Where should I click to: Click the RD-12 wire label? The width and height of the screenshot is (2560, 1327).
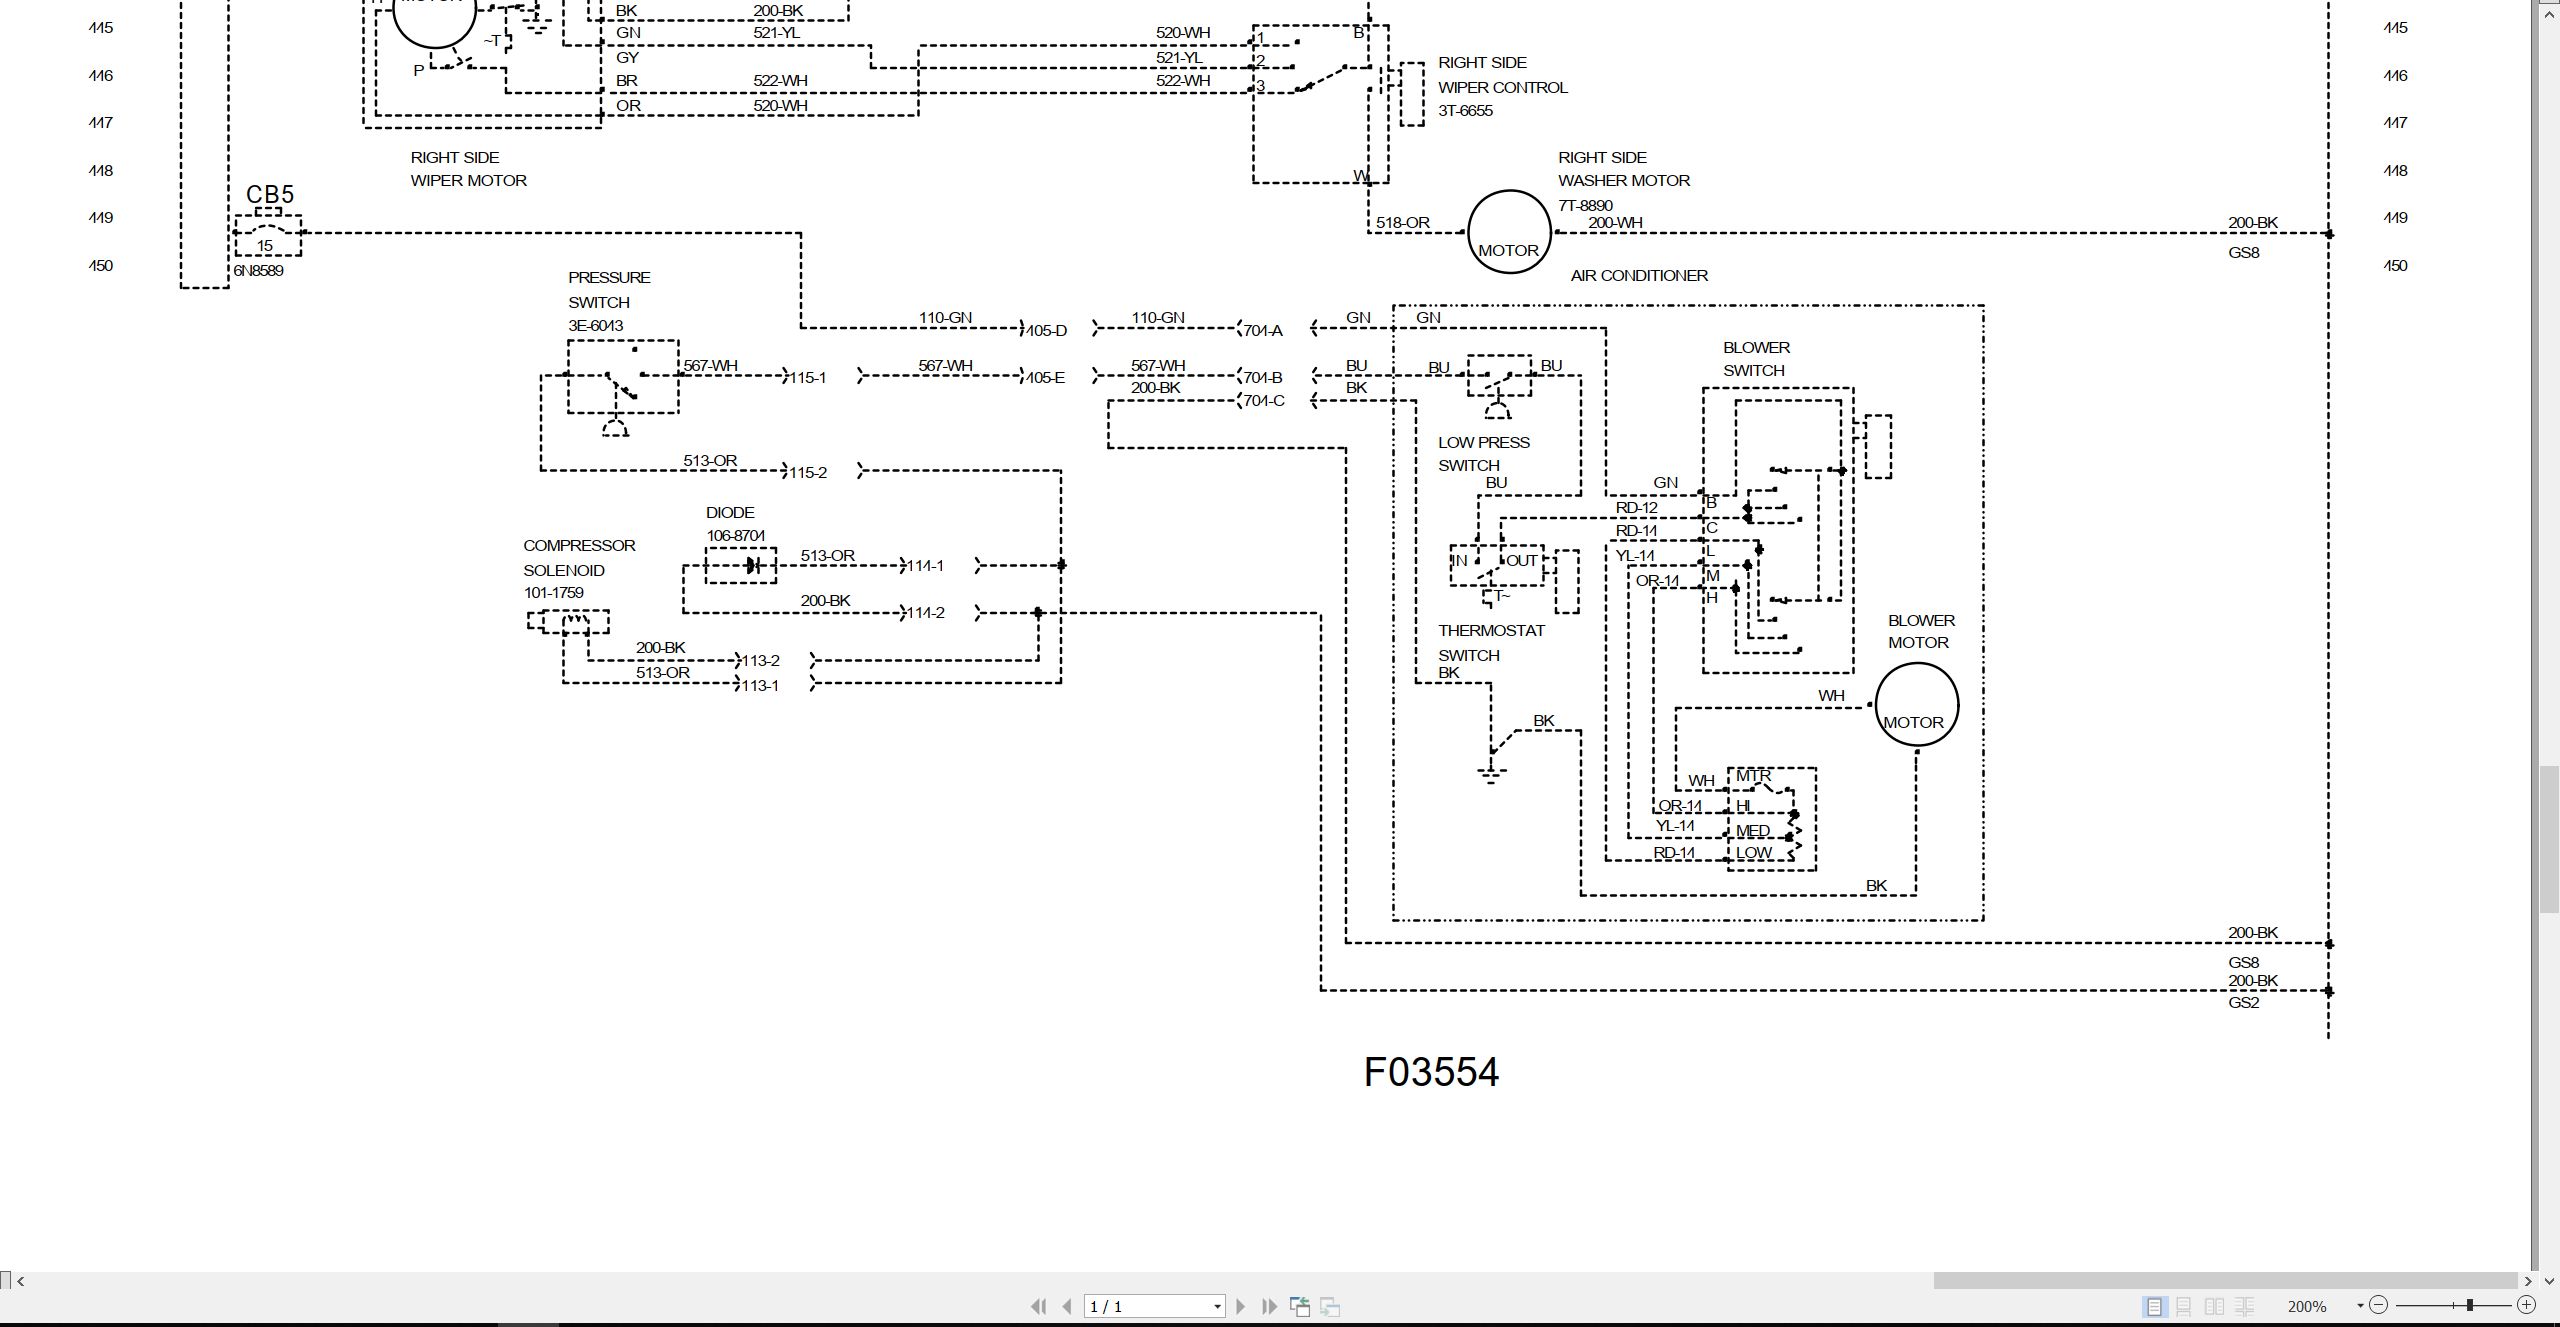[x=1636, y=508]
